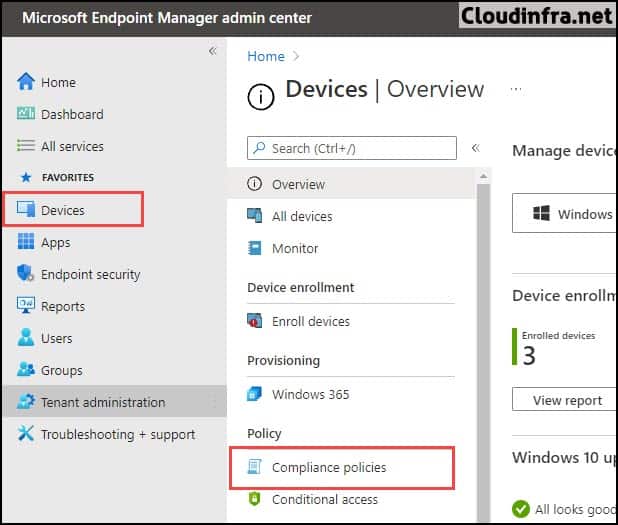This screenshot has height=525, width=618.
Task: Click the Provisioning section heading
Action: click(283, 360)
